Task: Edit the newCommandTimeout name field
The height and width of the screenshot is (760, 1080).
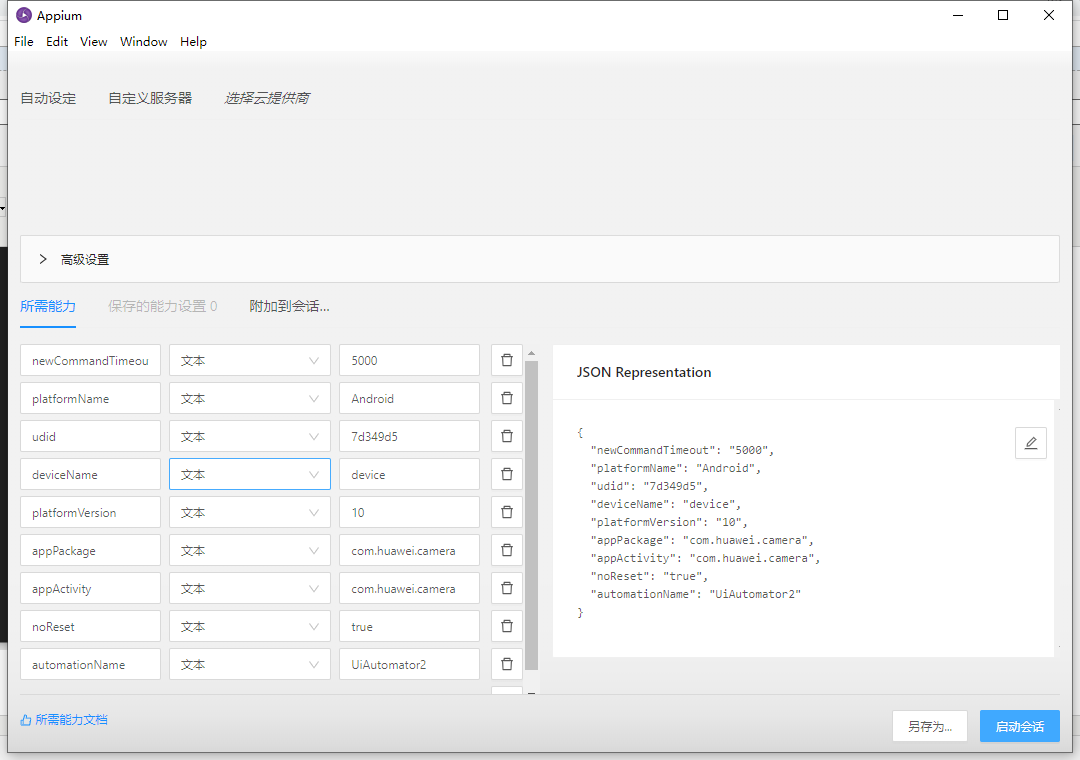Action: click(90, 360)
